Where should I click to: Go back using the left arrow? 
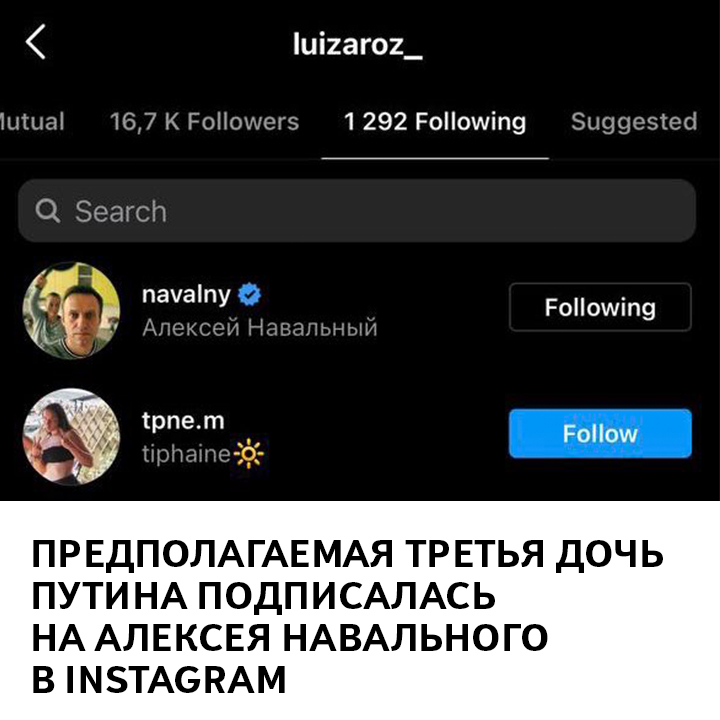(35, 42)
